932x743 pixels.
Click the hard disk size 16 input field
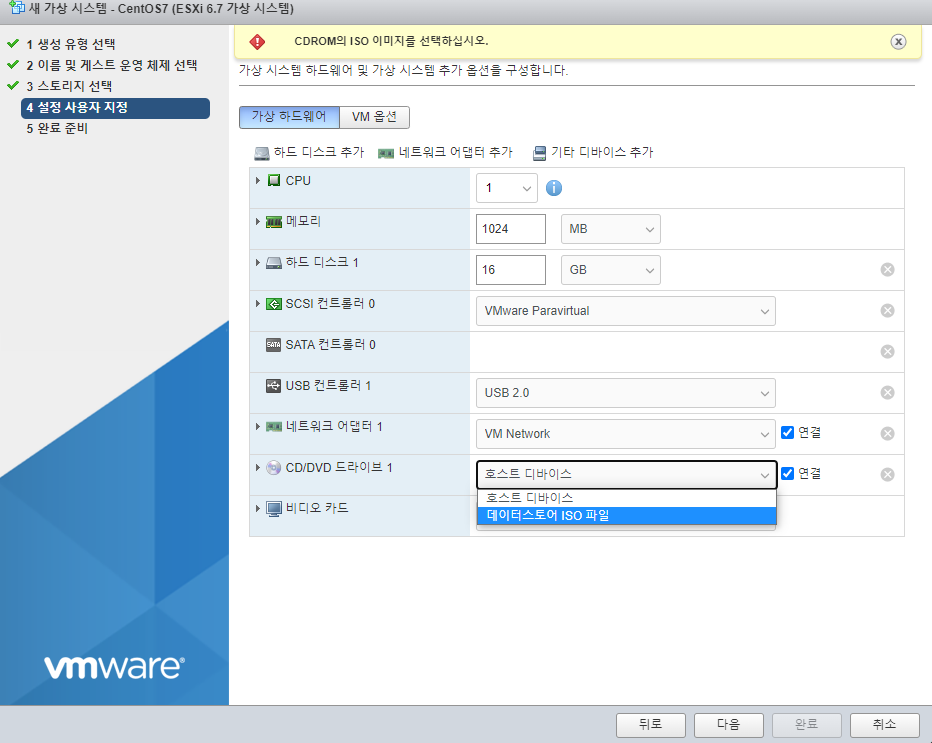(x=511, y=270)
